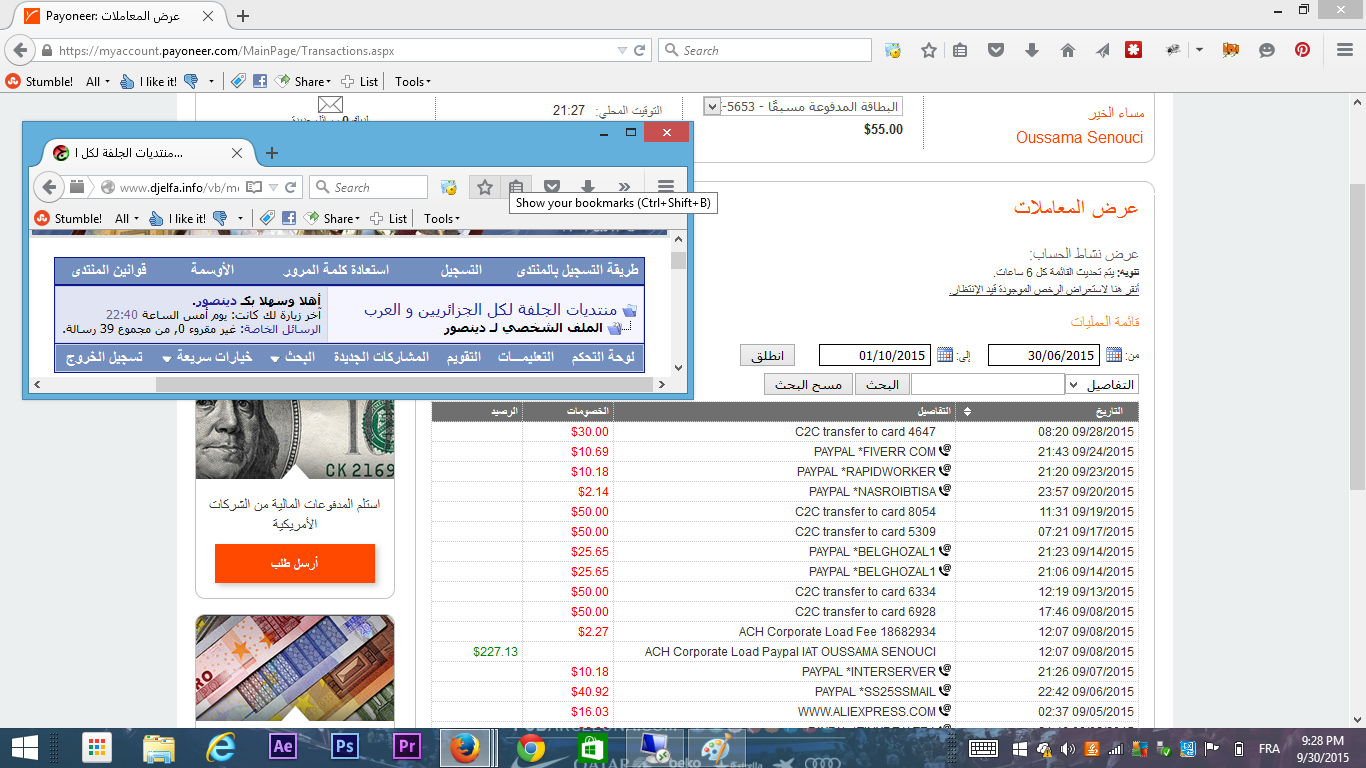The image size is (1366, 768).
Task: Click the thumbs-down icon in the Payoneer window toolbar
Action: (191, 82)
